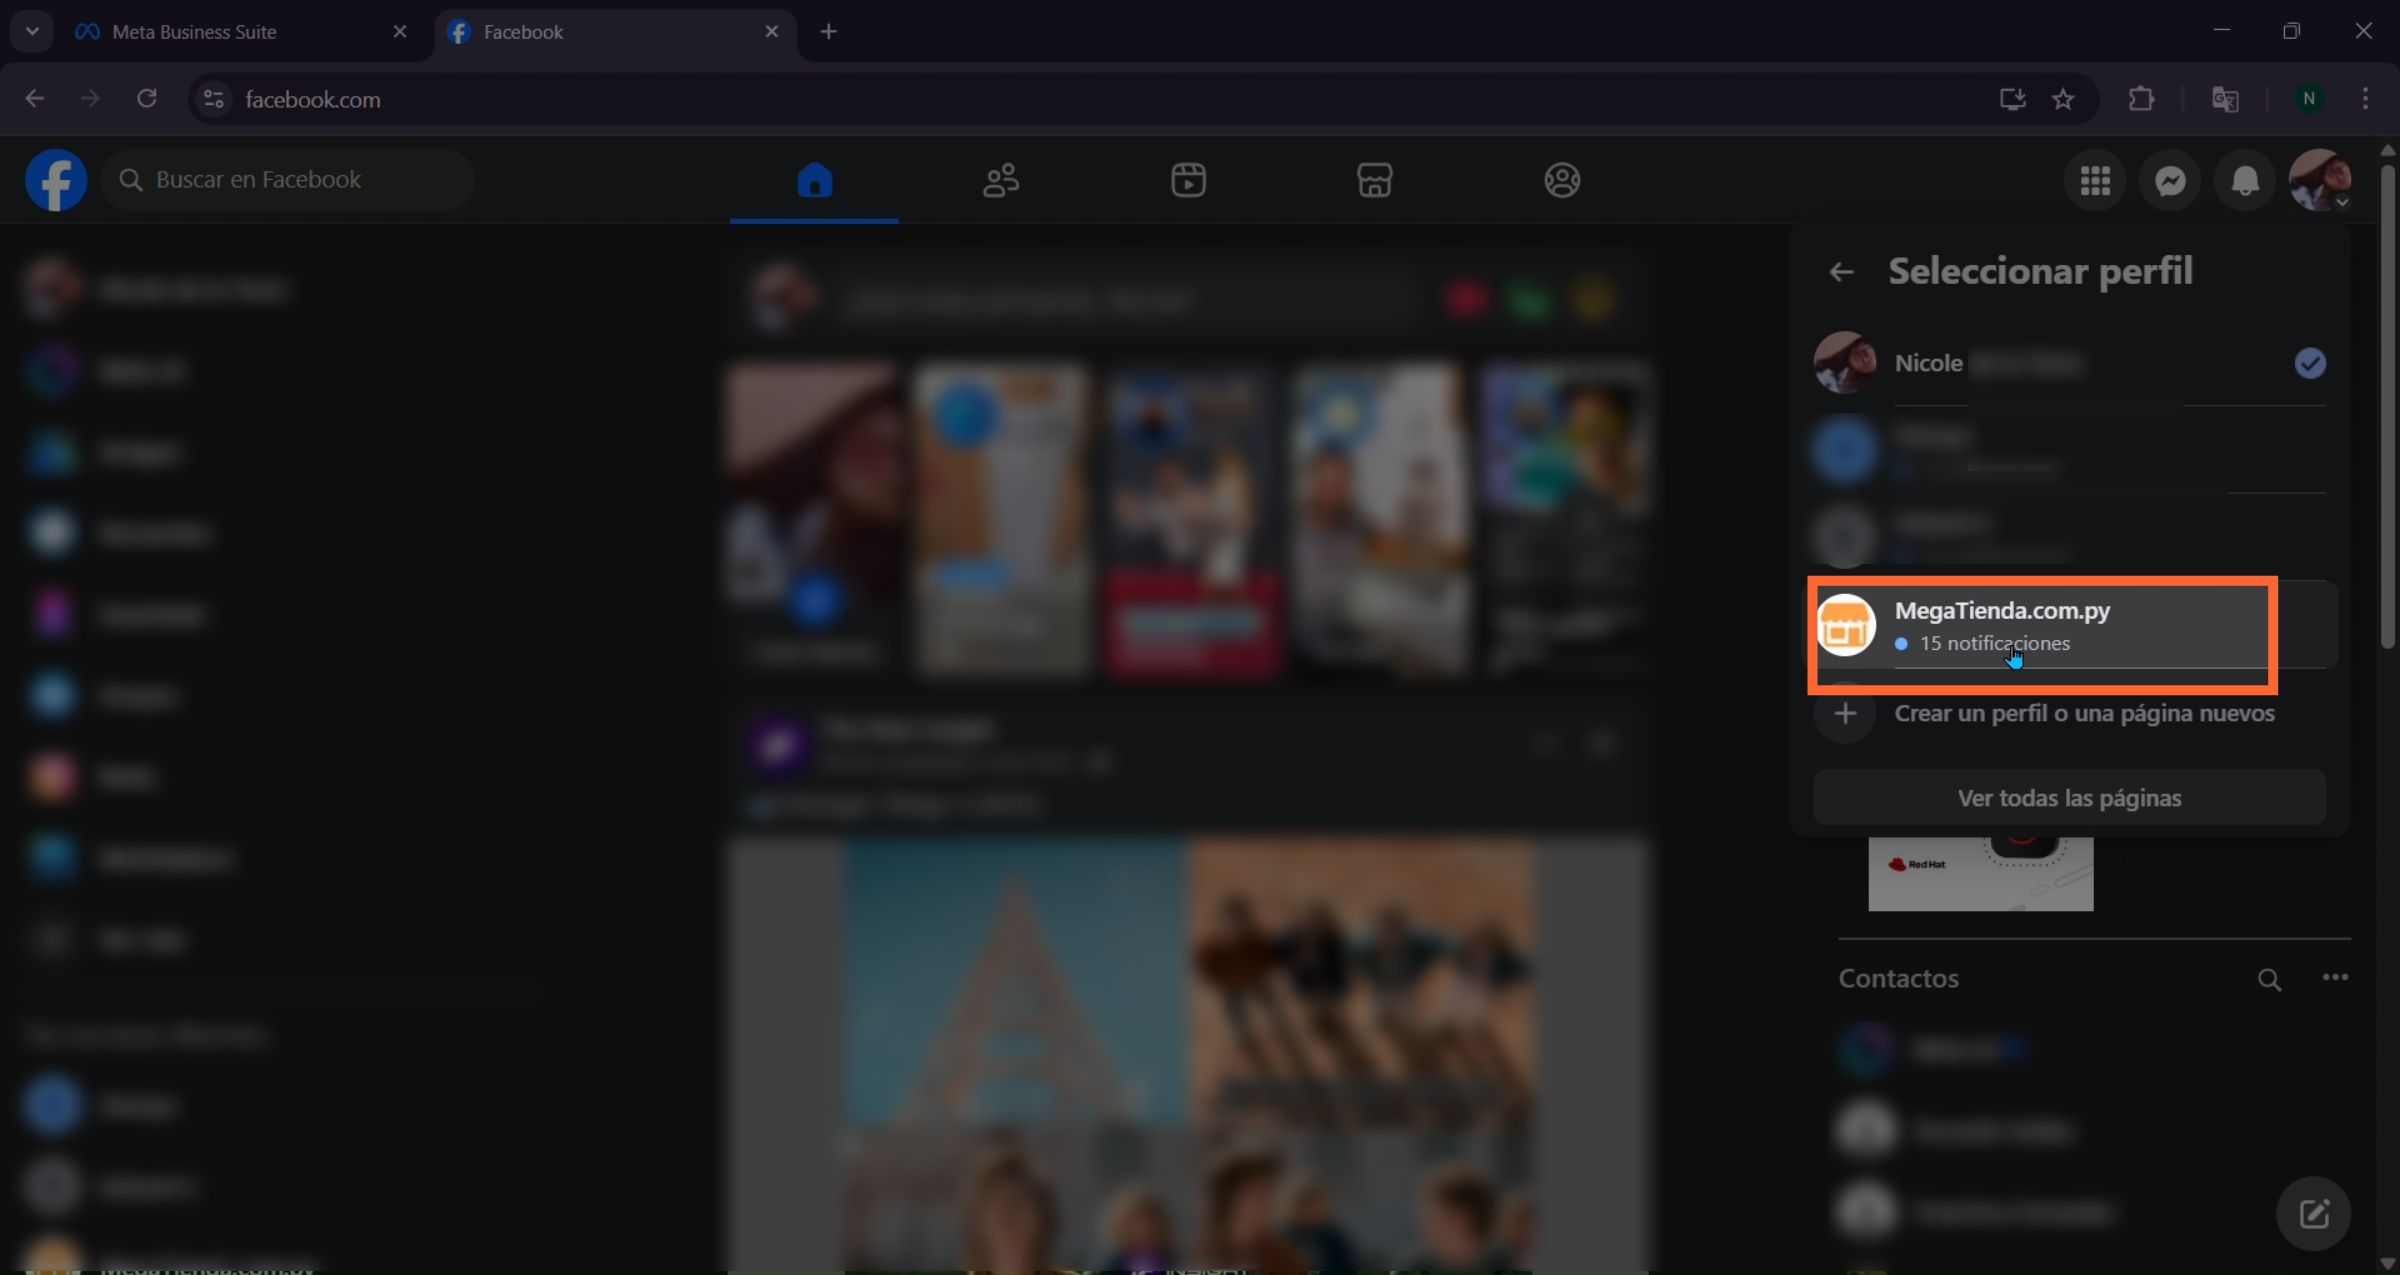Click Ver todas las páginas

click(x=2068, y=798)
